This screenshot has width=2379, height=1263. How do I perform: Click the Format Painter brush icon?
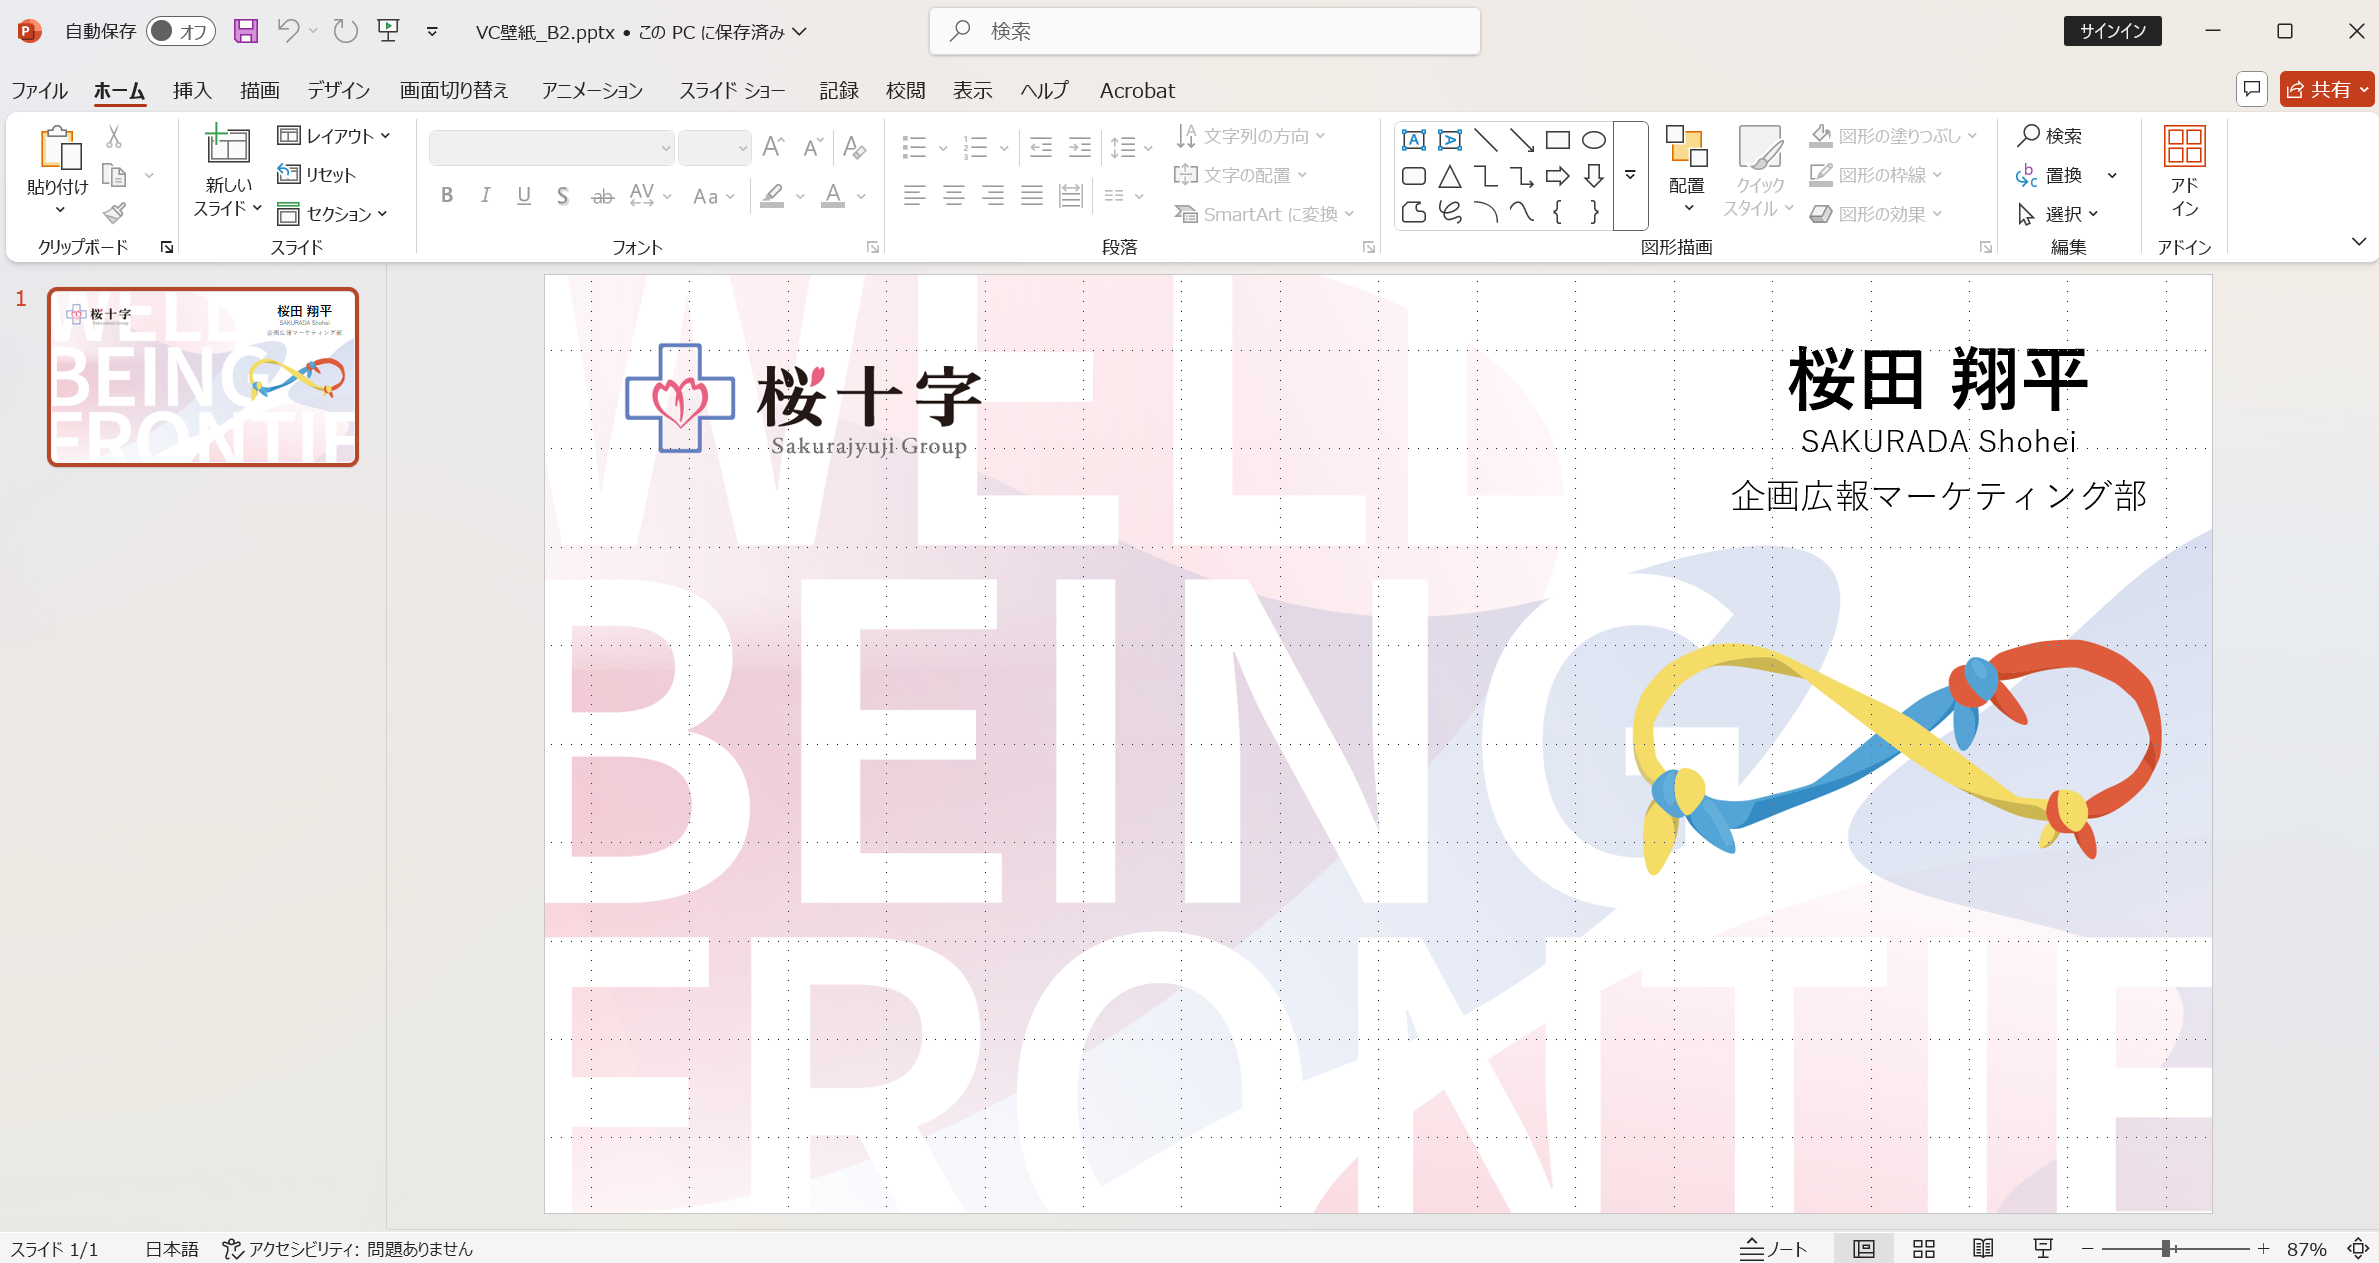[115, 213]
